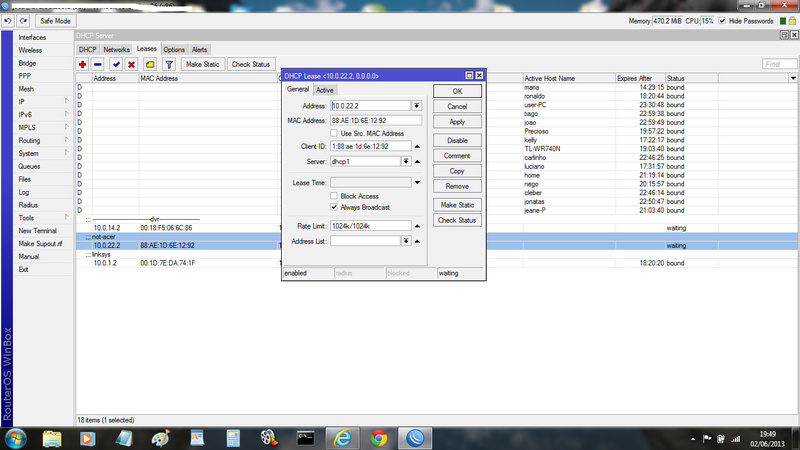The width and height of the screenshot is (800, 450).
Task: Open Paint from the taskbar
Action: point(160,438)
